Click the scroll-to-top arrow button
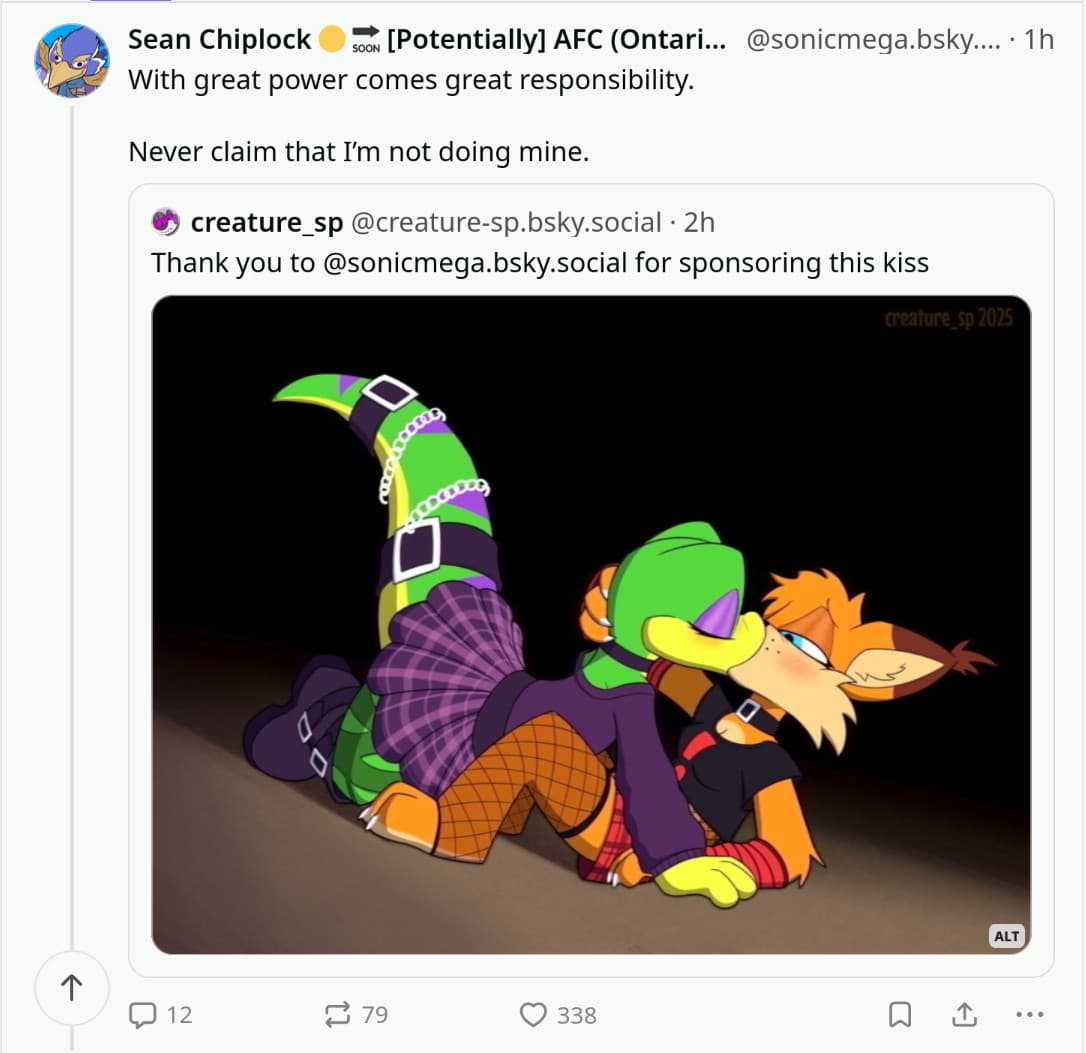 [x=71, y=988]
